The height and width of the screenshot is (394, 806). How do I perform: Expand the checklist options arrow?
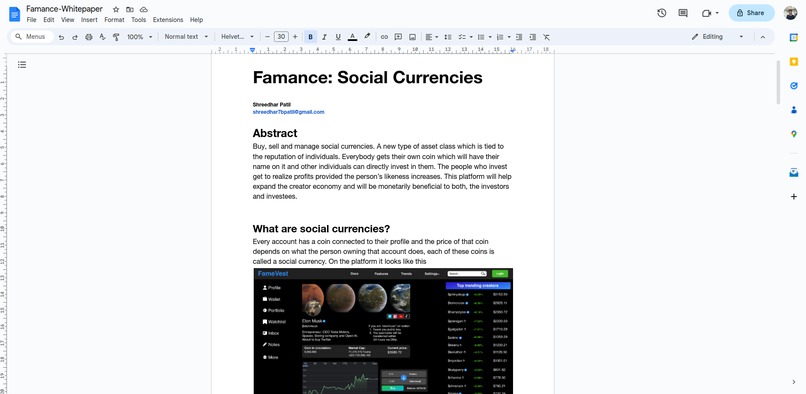[471, 37]
